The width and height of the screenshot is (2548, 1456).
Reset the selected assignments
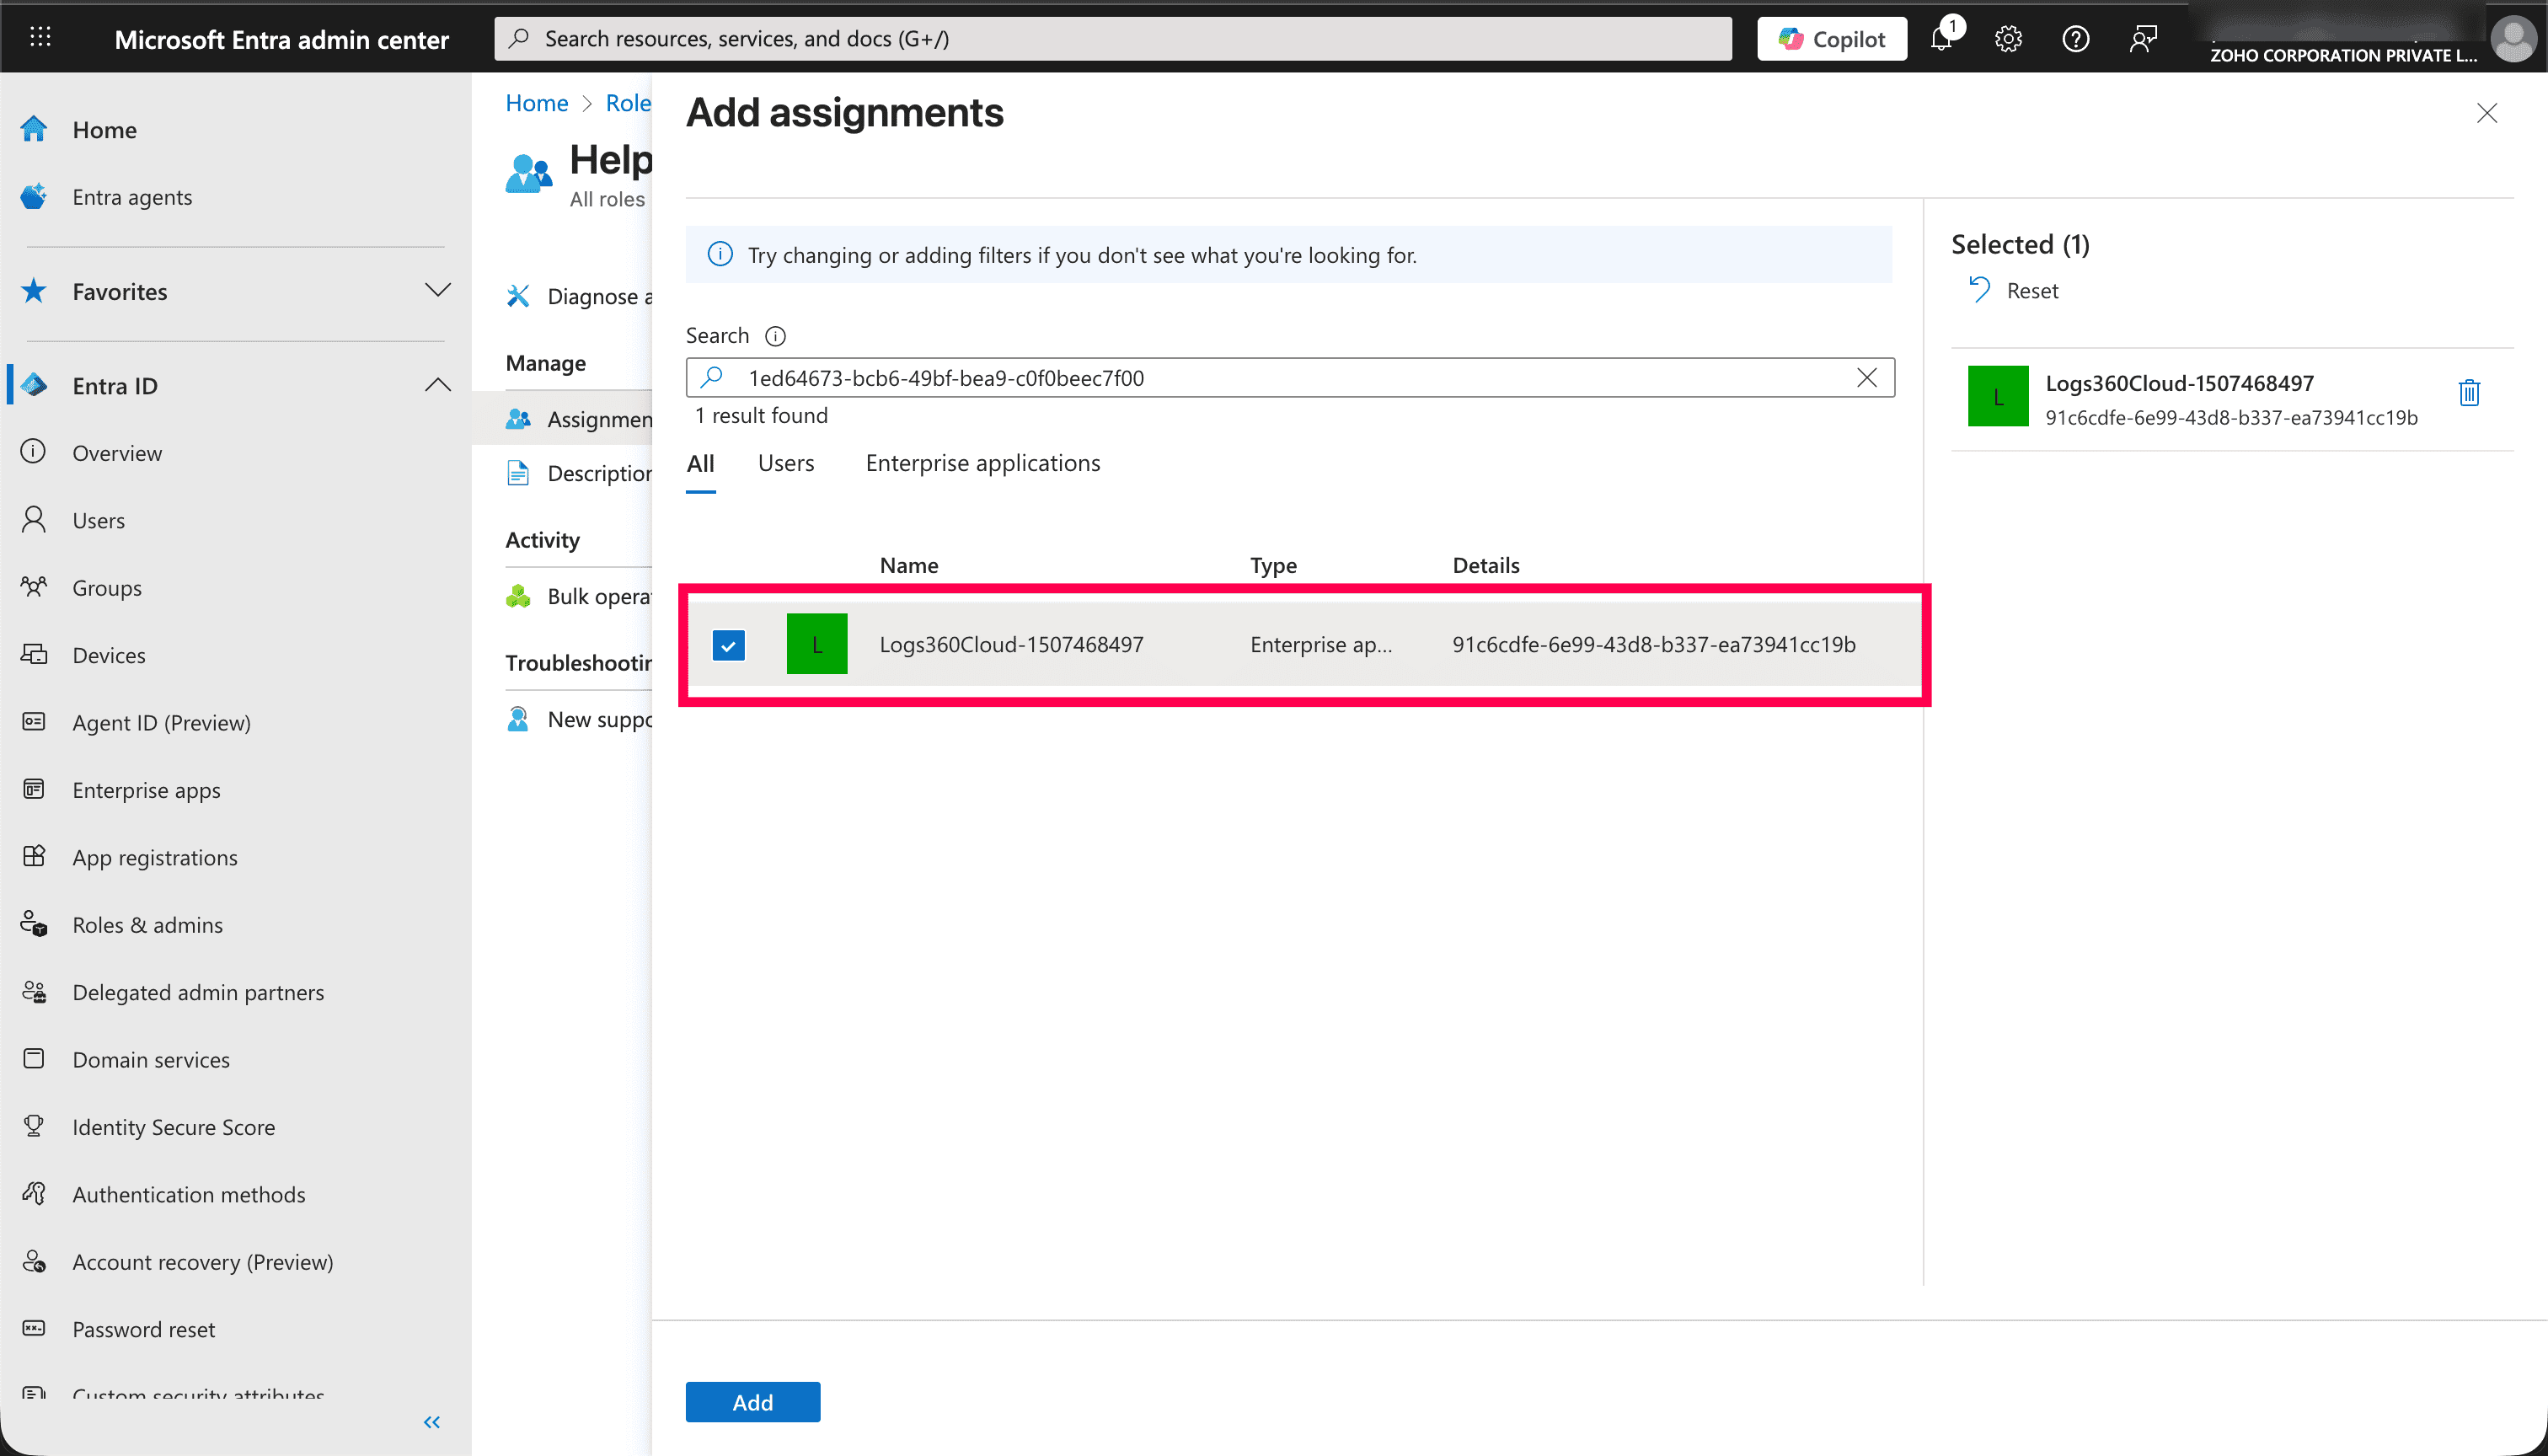pyautogui.click(x=2014, y=290)
